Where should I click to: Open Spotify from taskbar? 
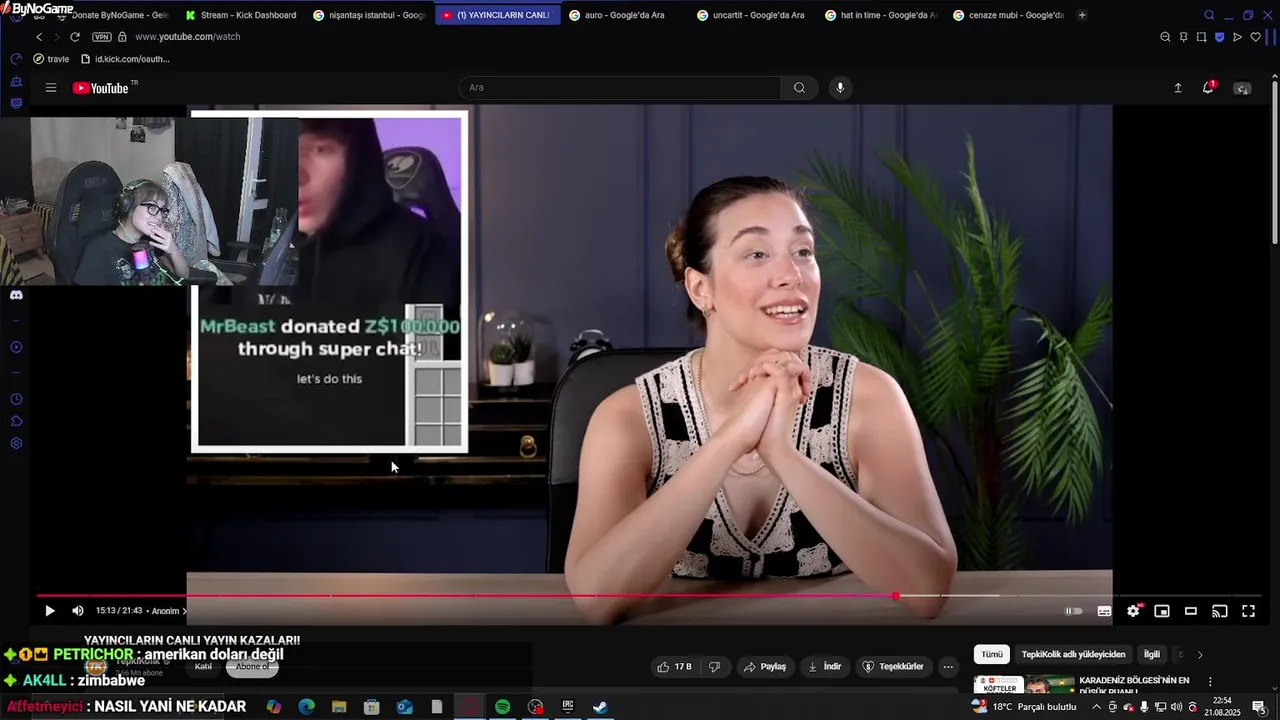[503, 707]
